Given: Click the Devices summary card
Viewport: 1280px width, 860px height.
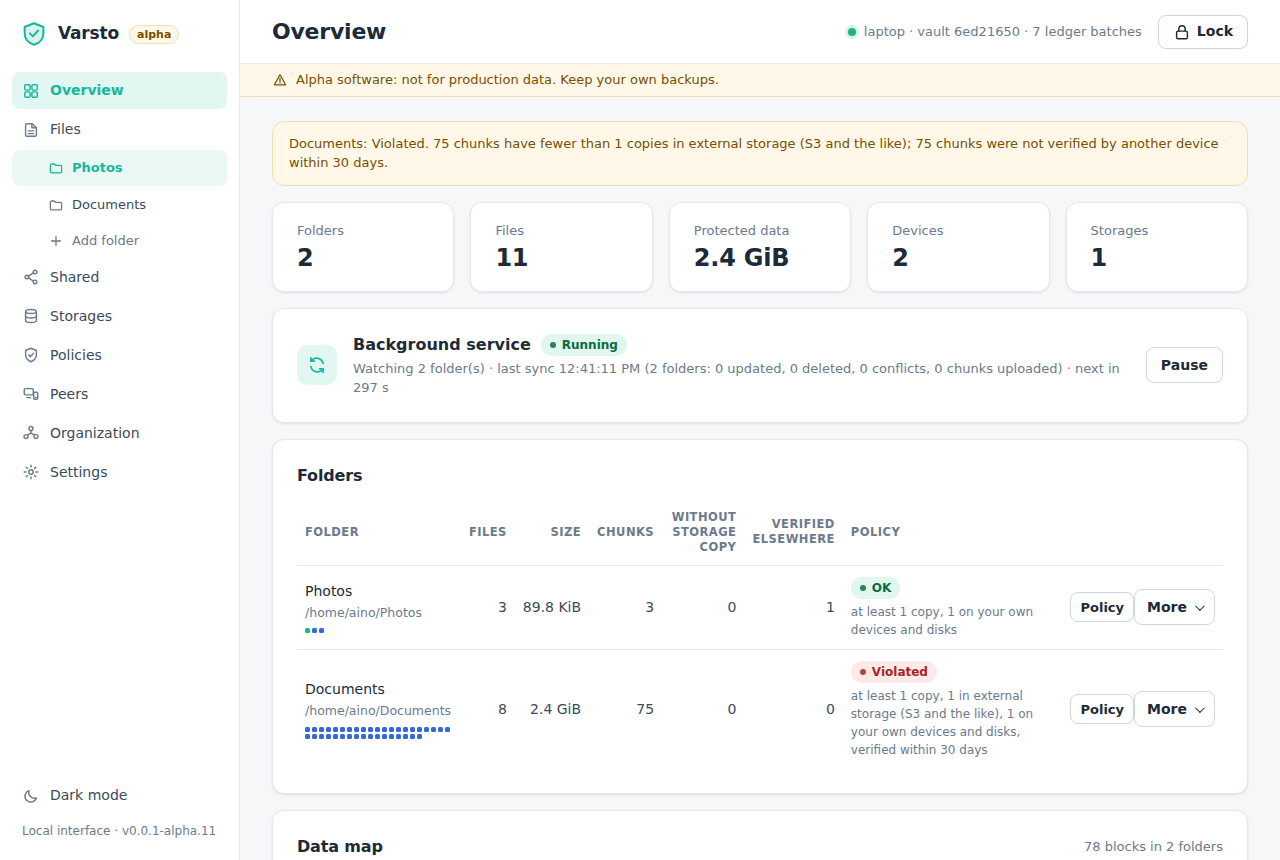Looking at the screenshot, I should click(x=958, y=247).
